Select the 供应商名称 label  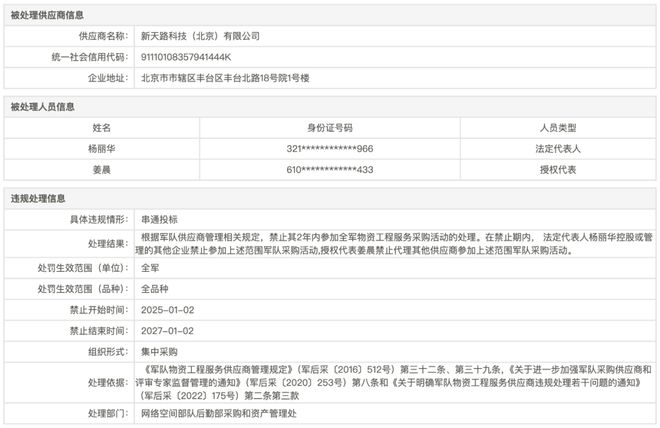tap(104, 36)
